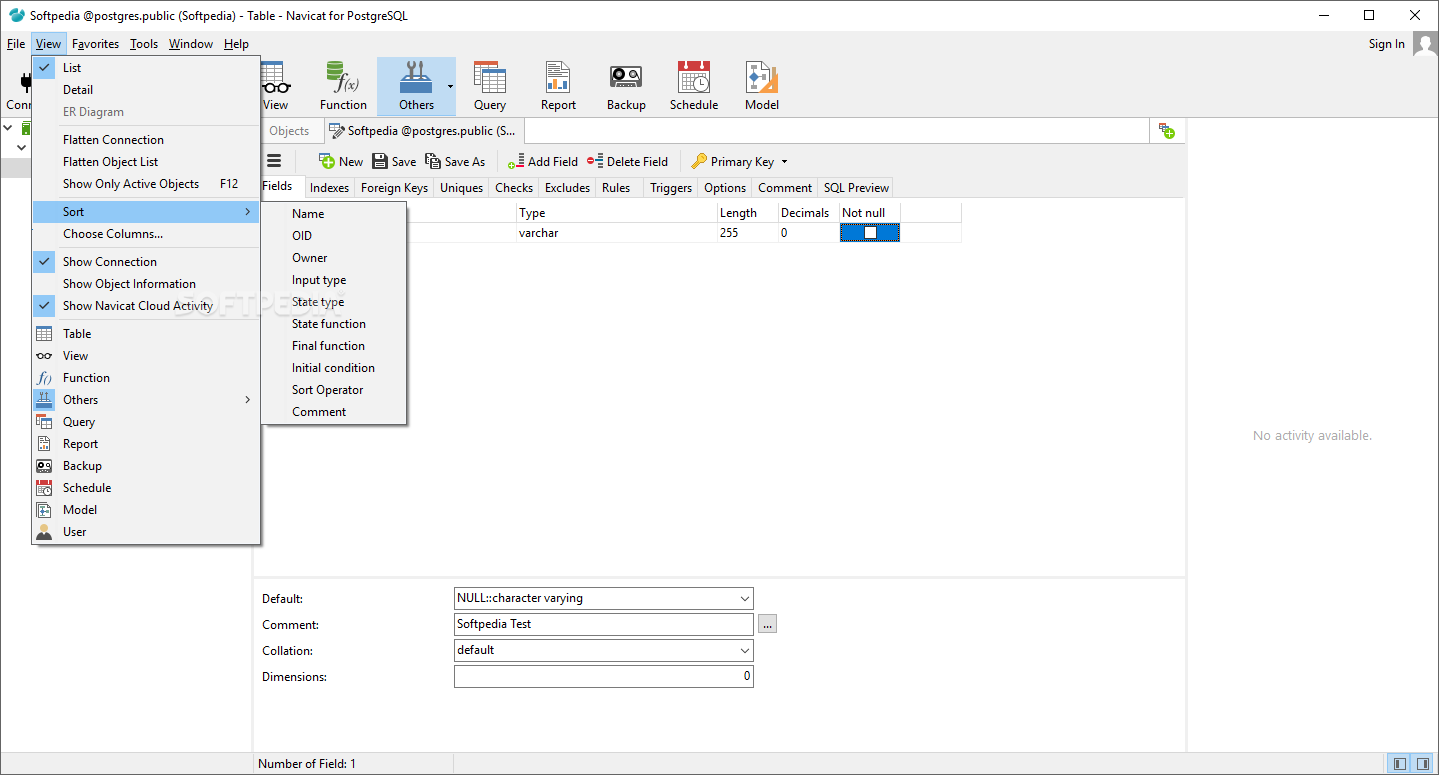This screenshot has height=775, width=1439.
Task: Click the user avatar icon beside Sign In
Action: (x=1424, y=45)
